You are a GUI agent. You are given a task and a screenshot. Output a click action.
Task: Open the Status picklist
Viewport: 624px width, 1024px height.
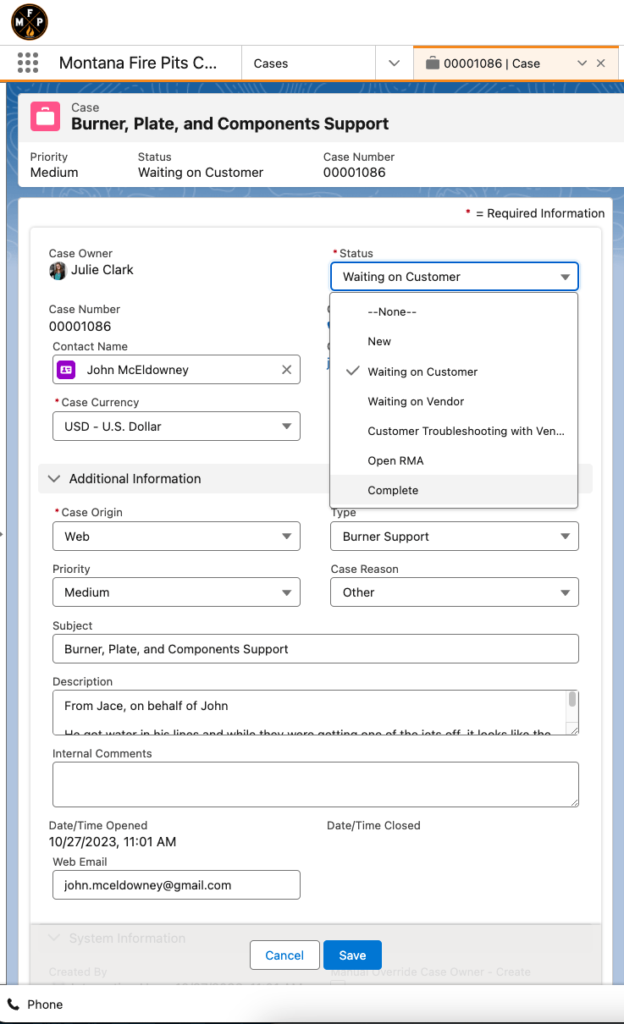click(x=454, y=277)
